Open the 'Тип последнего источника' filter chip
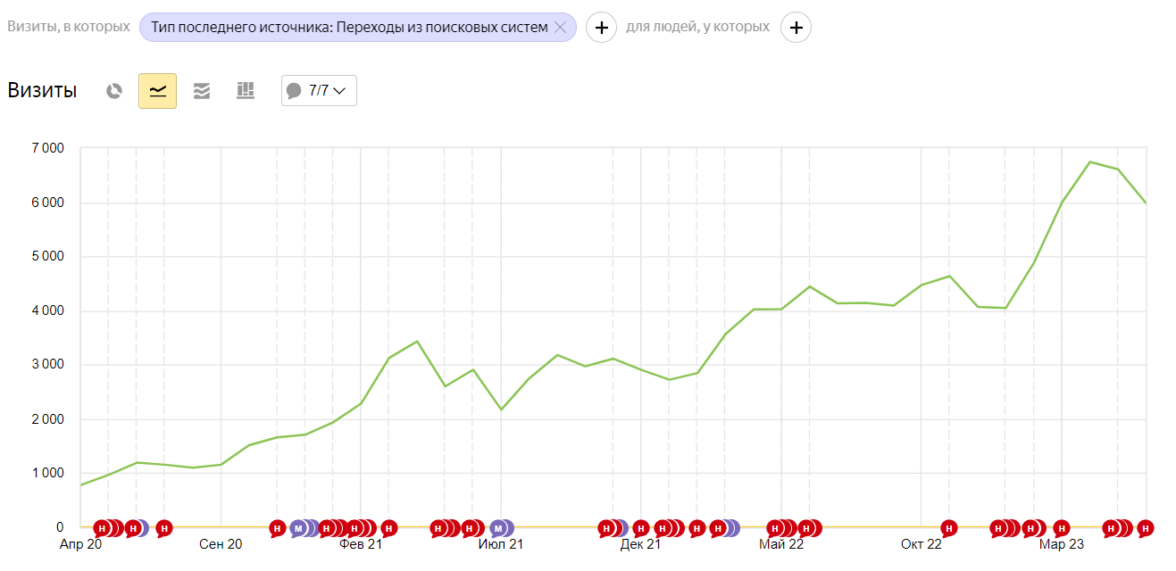This screenshot has width=1176, height=571. [x=349, y=28]
